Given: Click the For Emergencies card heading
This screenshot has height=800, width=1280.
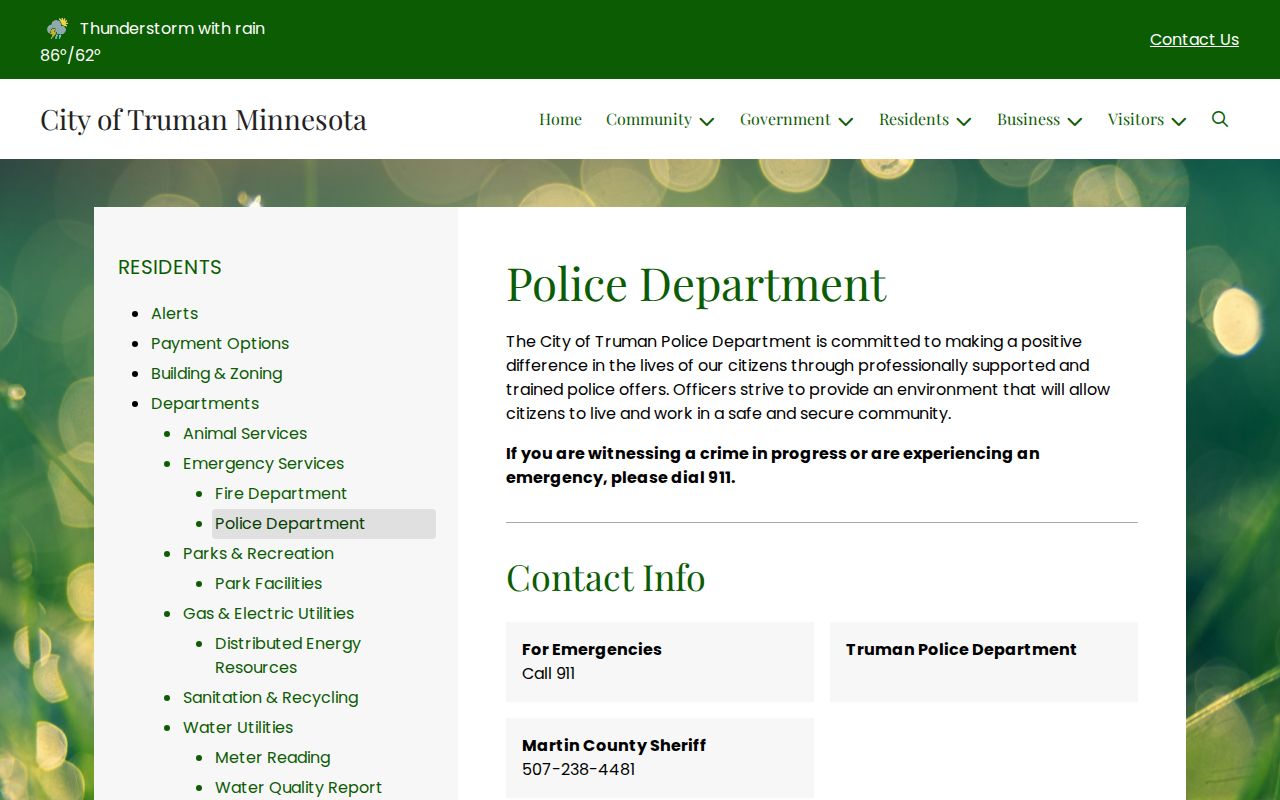Looking at the screenshot, I should tap(592, 649).
